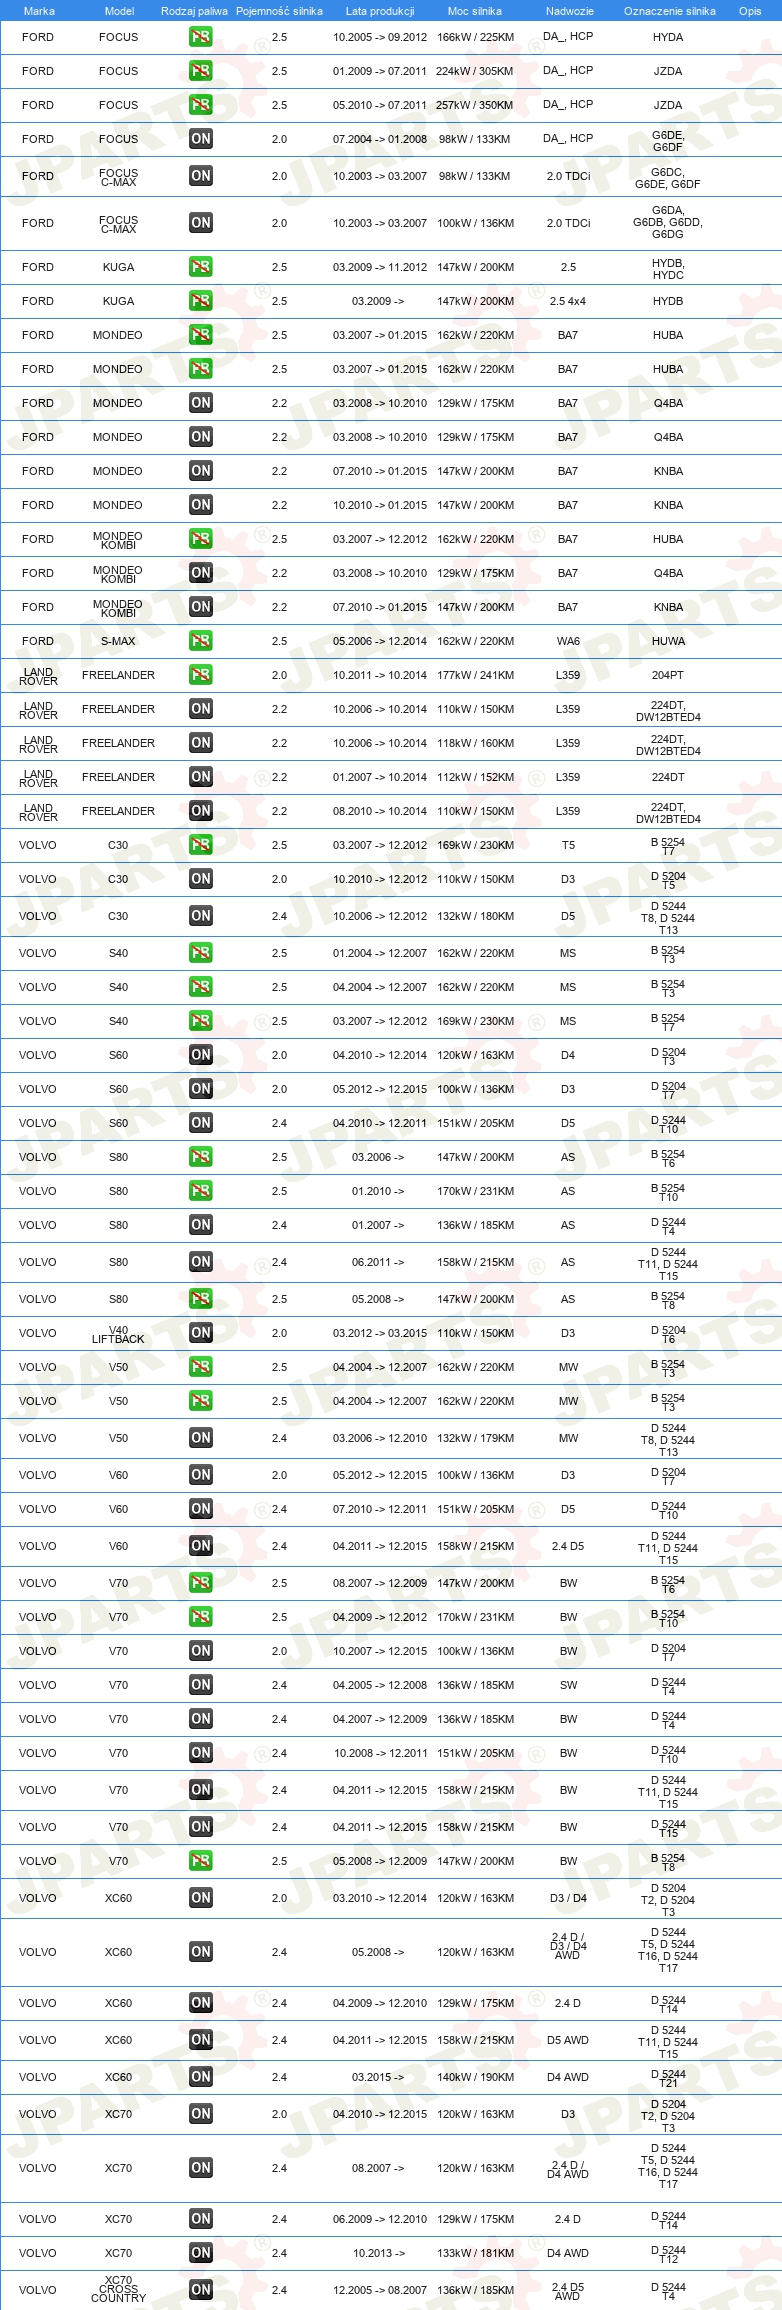Click the PB icon in the Kuga HYDB, HYDC row
Viewport: 782px width, 2310px height.
(201, 267)
